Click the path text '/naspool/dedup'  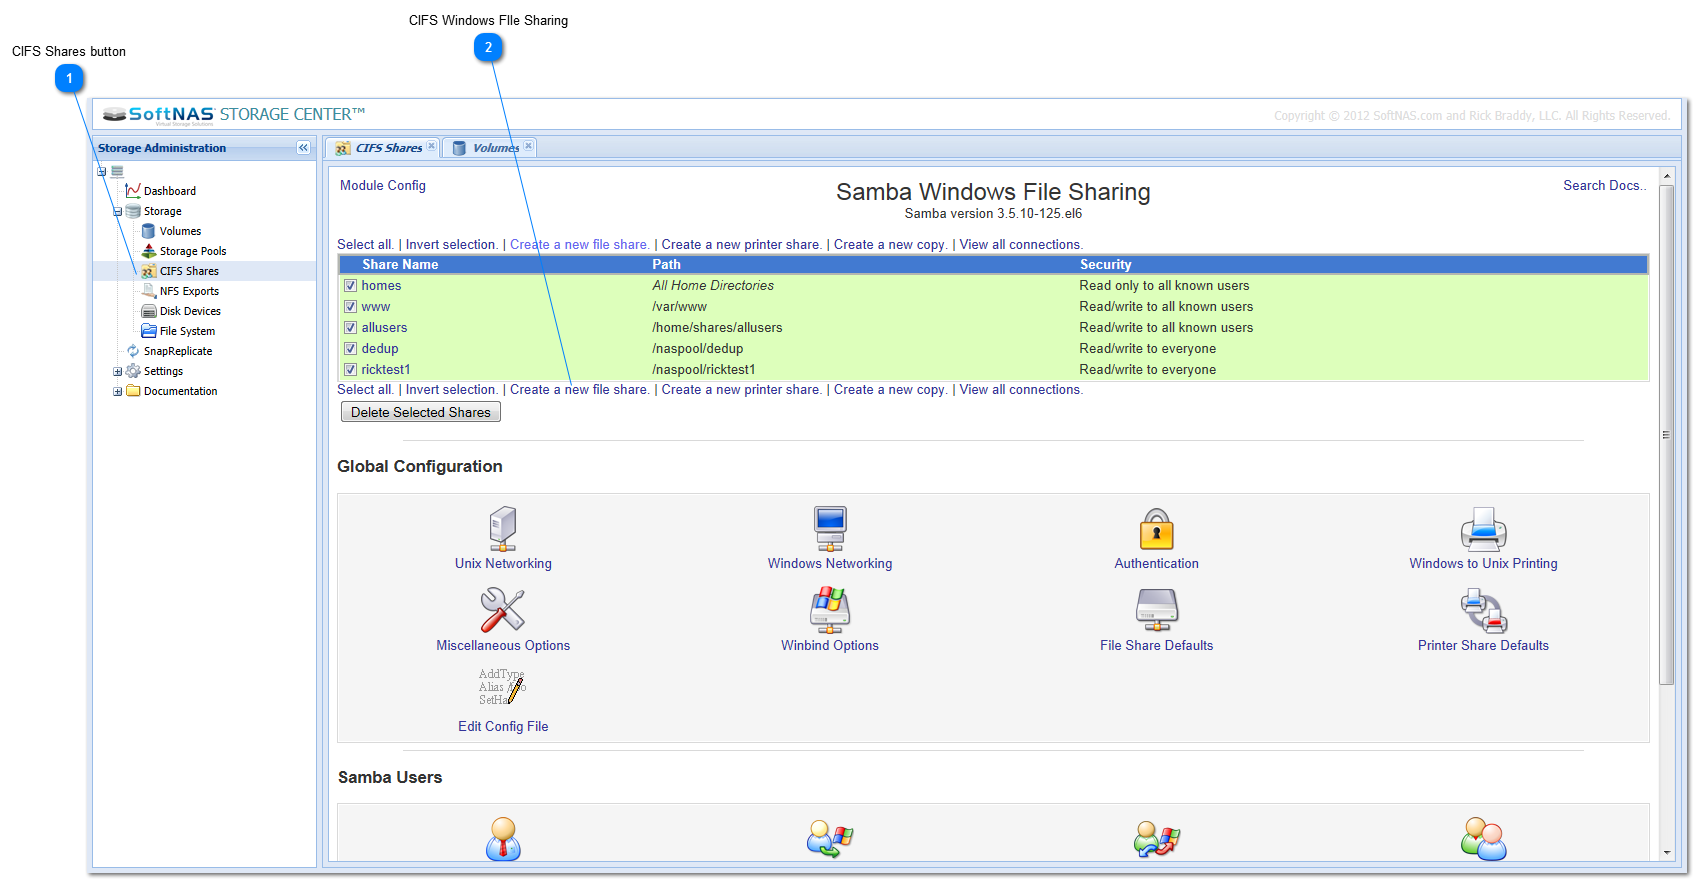pyautogui.click(x=698, y=349)
